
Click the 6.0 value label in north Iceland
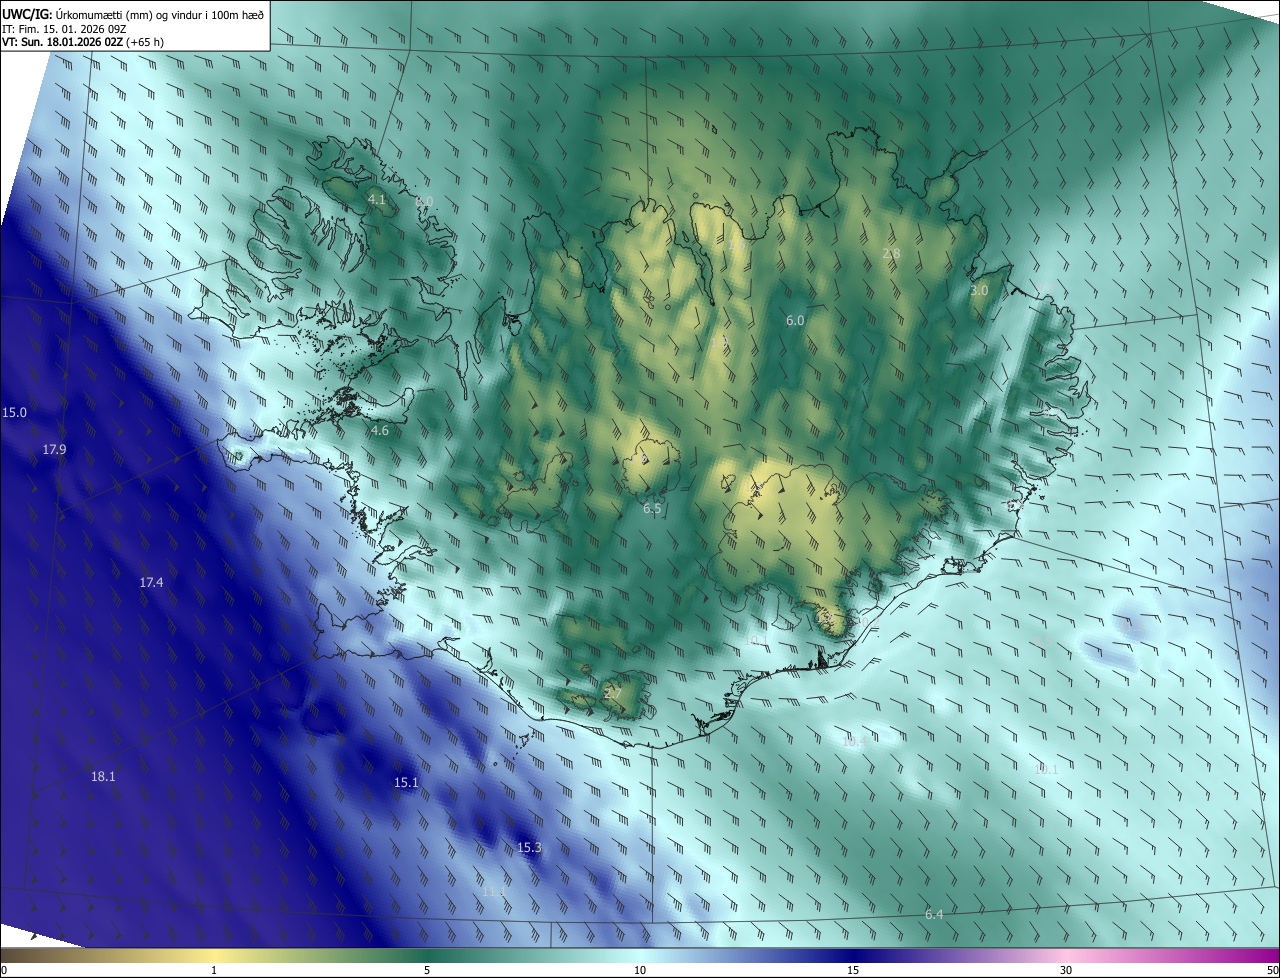click(795, 320)
